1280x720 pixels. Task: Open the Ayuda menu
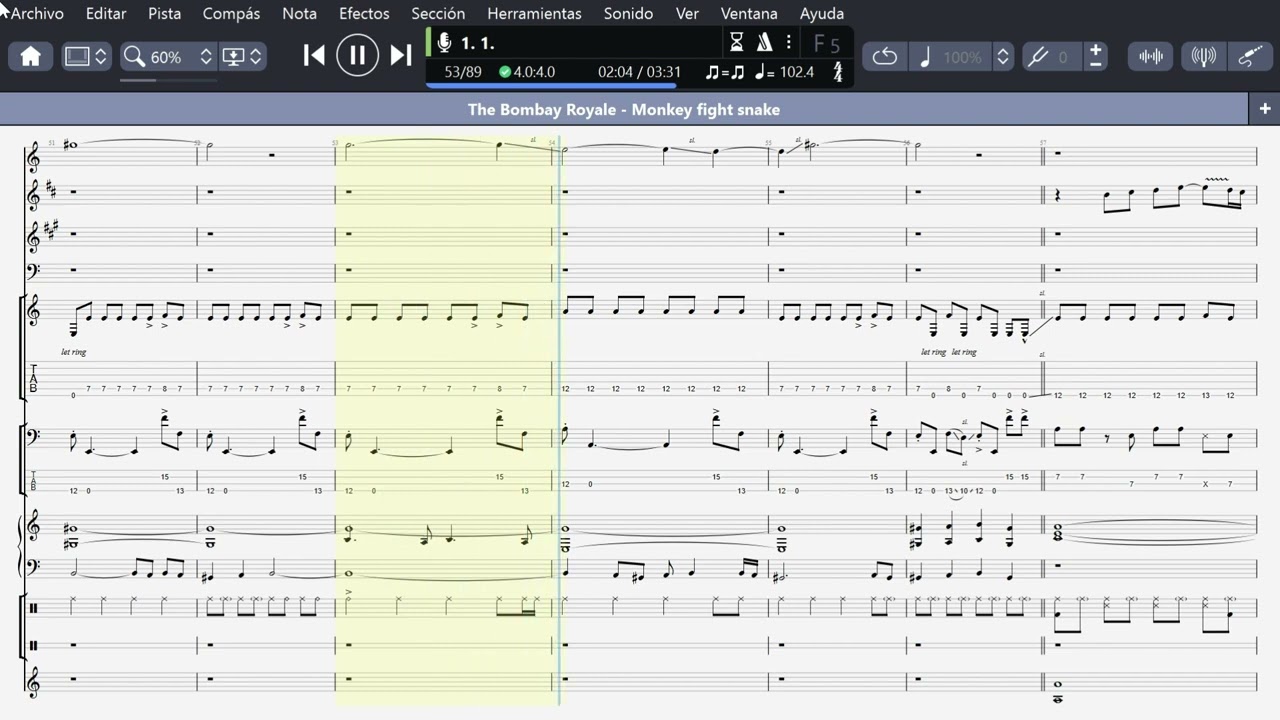(x=822, y=14)
